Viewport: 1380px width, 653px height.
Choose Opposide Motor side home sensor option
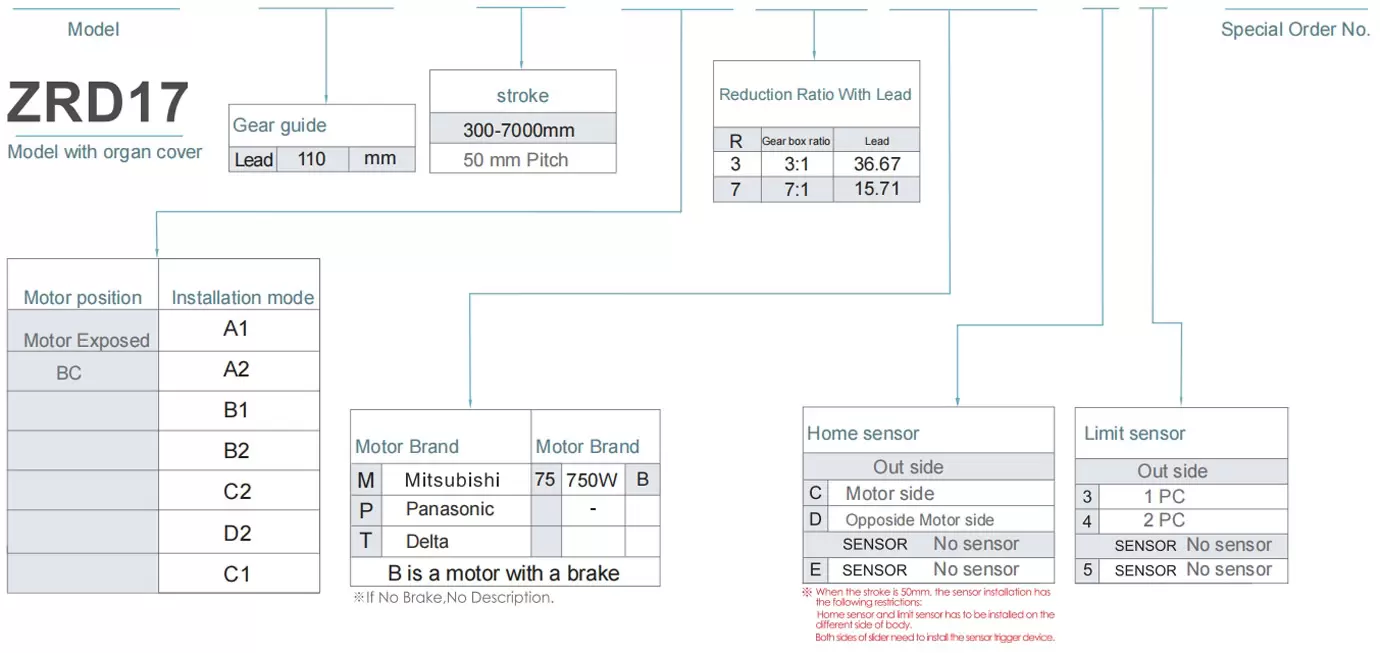[919, 520]
